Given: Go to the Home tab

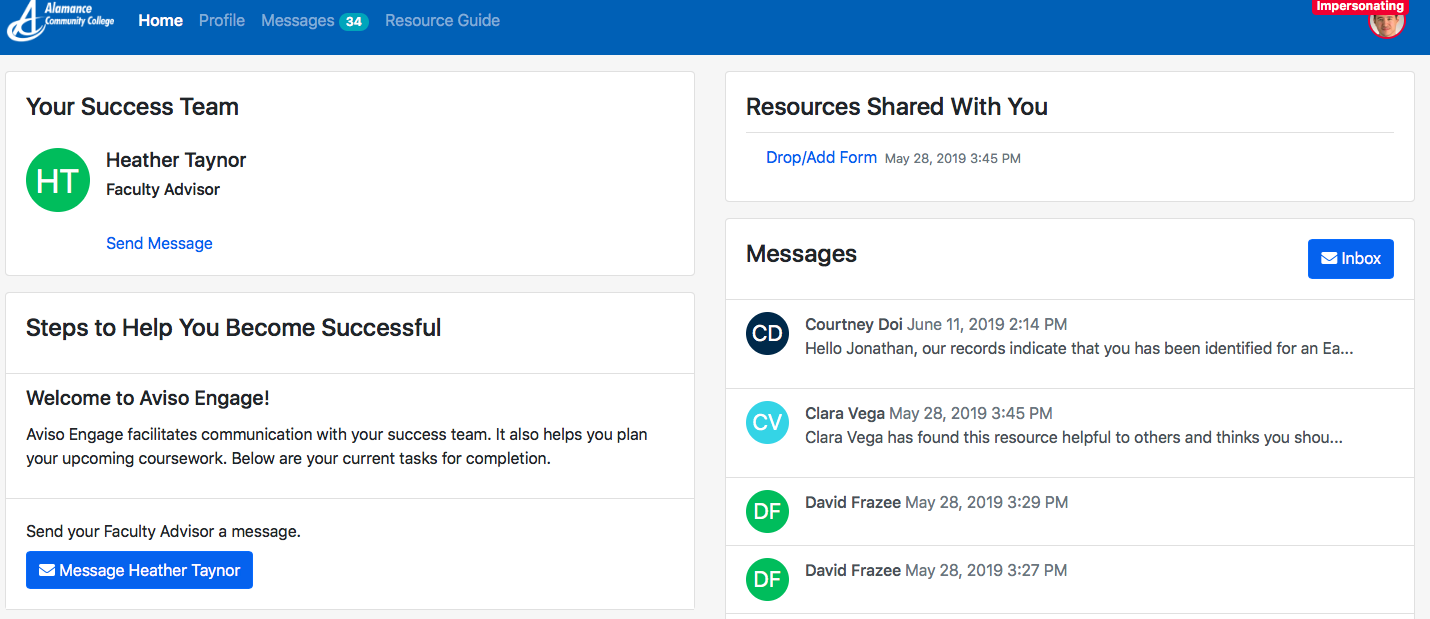Looking at the screenshot, I should pyautogui.click(x=160, y=20).
